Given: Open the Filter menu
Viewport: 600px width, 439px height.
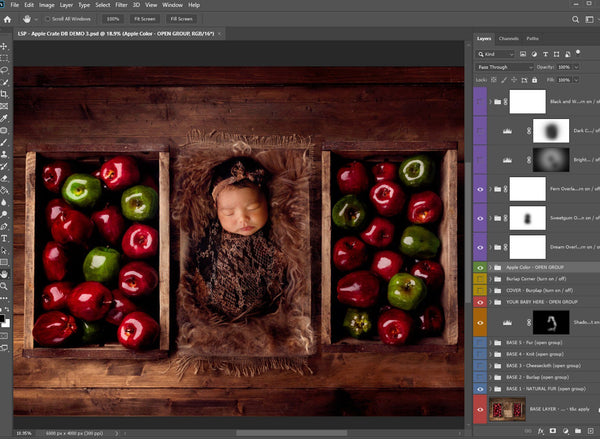Looking at the screenshot, I should click(x=121, y=5).
